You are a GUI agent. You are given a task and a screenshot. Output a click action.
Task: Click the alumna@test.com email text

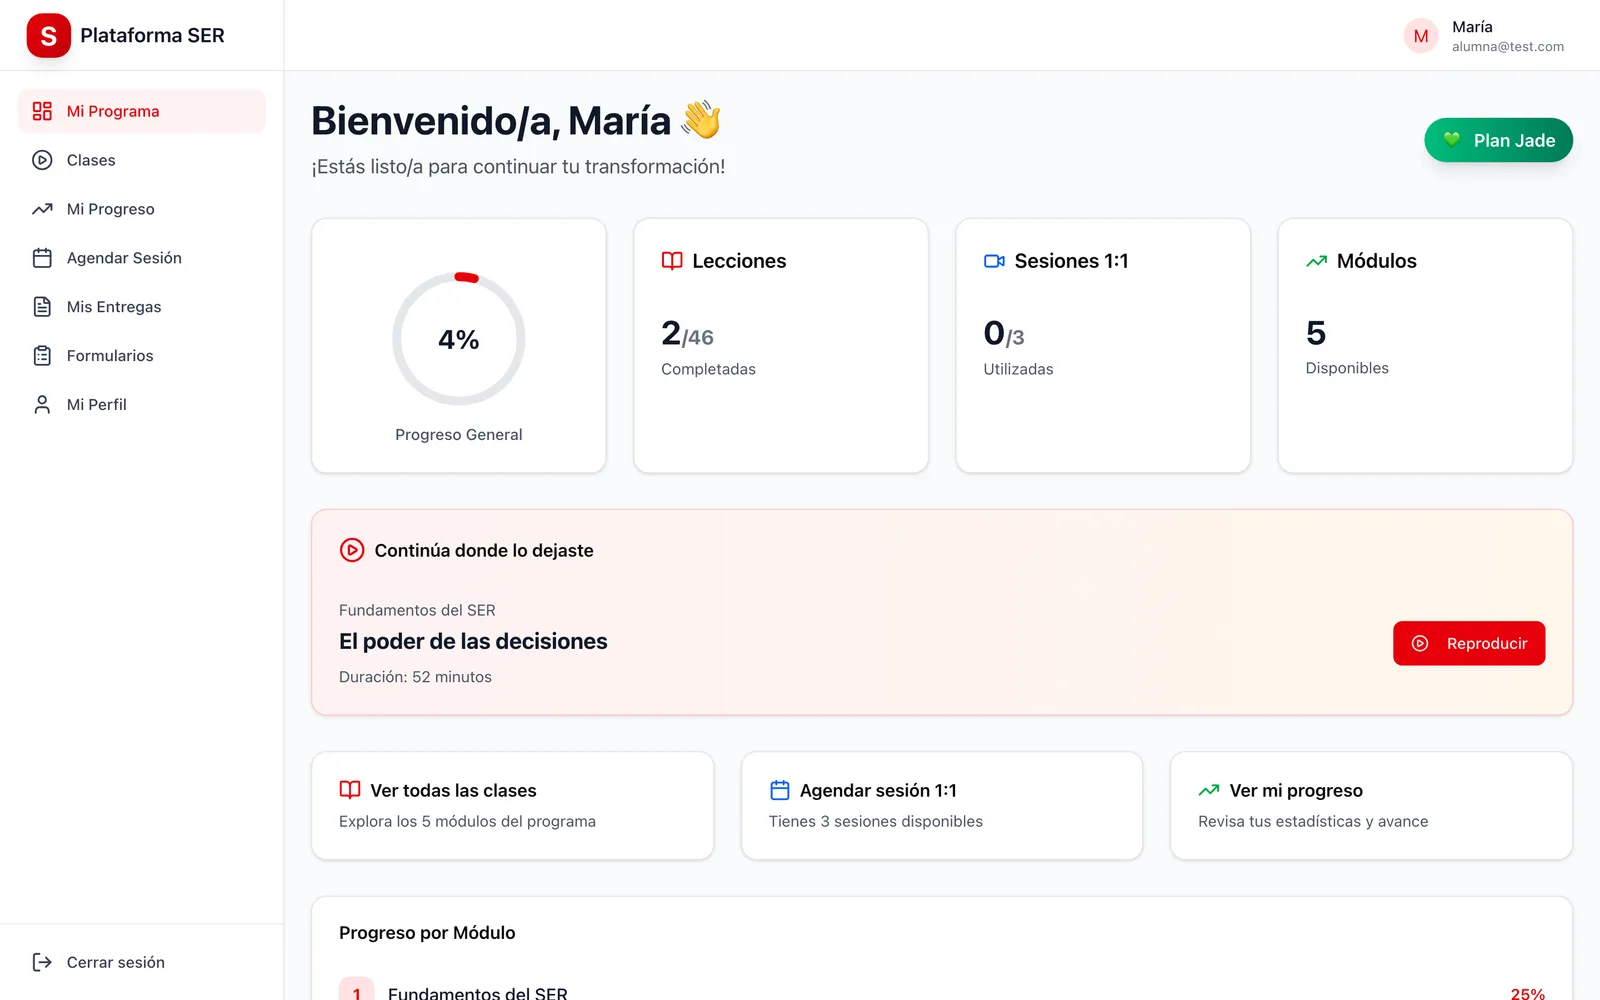coord(1508,47)
